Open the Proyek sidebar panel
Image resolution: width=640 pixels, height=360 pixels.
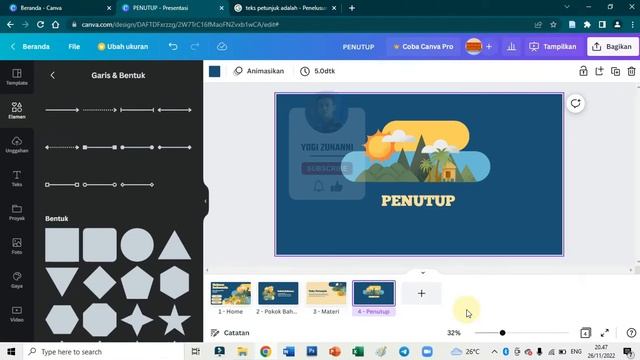tap(17, 212)
